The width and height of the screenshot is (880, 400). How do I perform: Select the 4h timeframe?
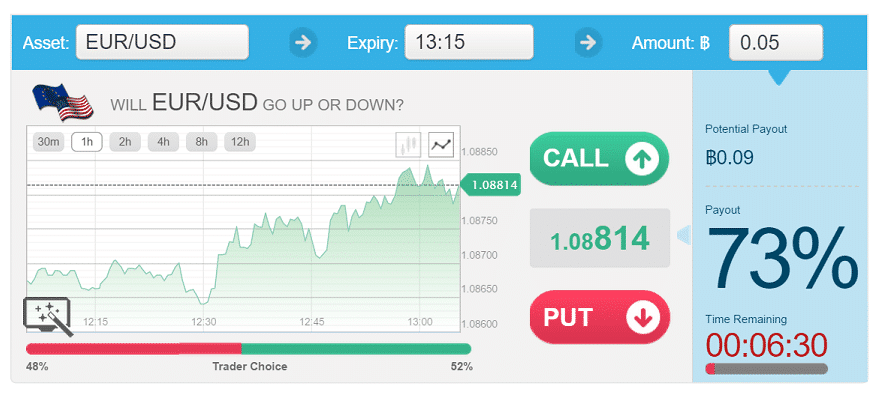(163, 142)
